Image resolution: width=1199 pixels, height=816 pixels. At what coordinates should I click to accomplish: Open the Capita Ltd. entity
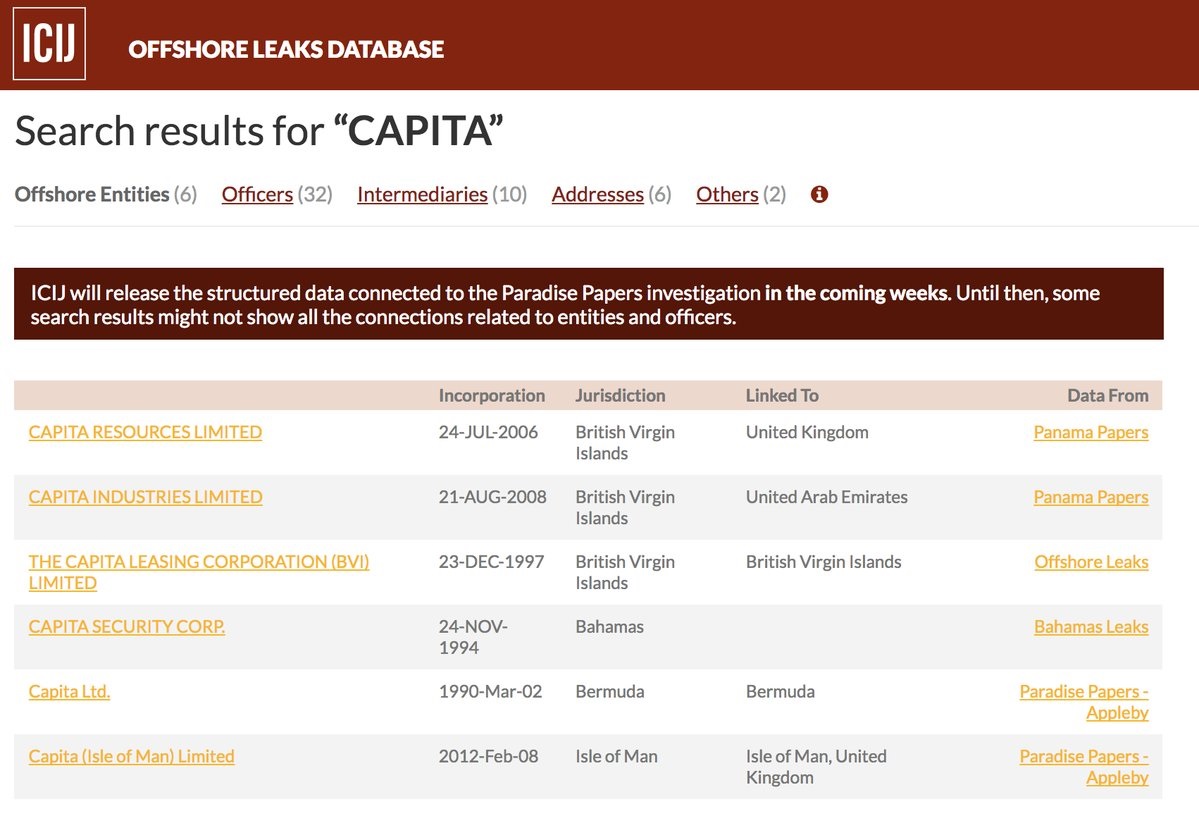click(x=70, y=691)
